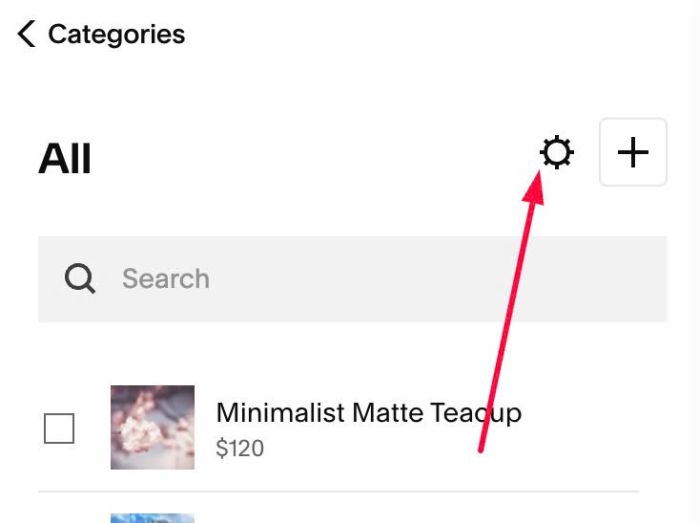Viewport: 700px width, 523px height.
Task: Open category settings via the gear icon
Action: click(557, 152)
